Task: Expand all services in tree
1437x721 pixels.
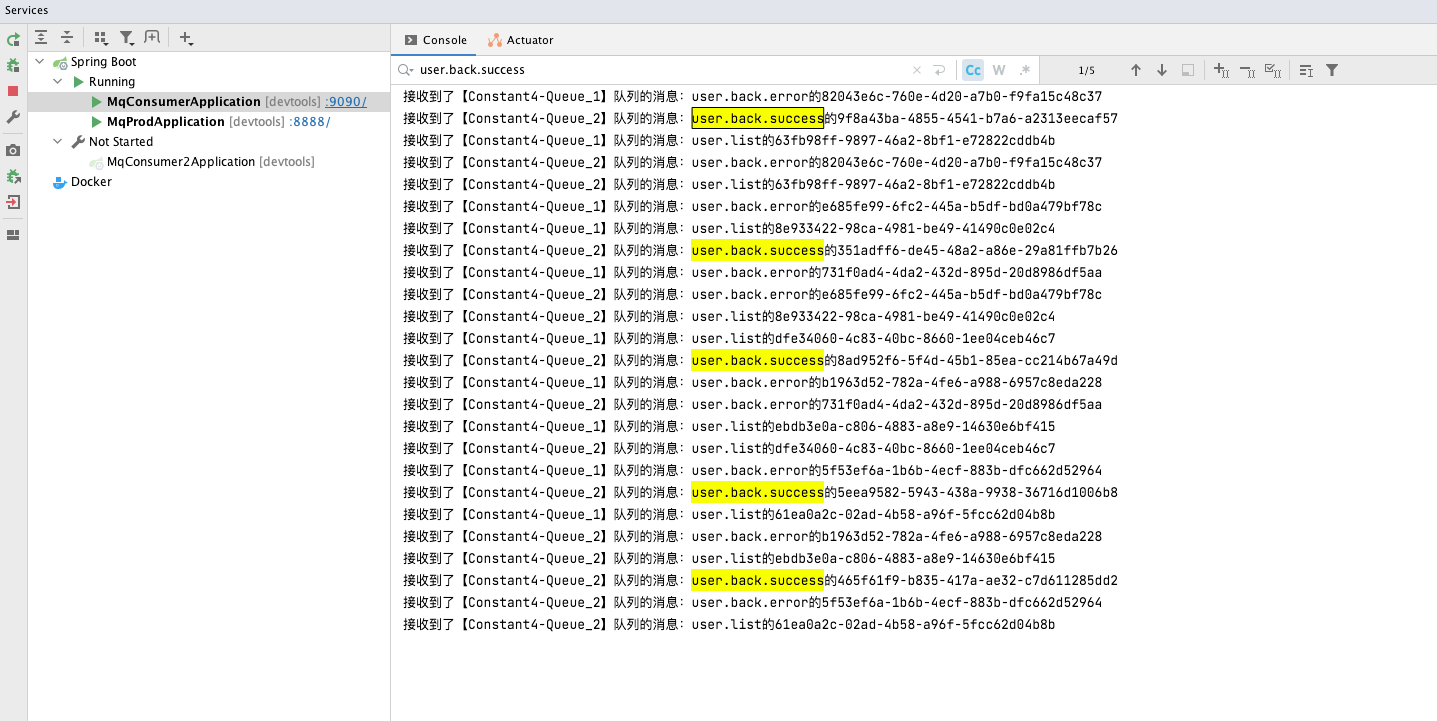Action: (x=41, y=38)
